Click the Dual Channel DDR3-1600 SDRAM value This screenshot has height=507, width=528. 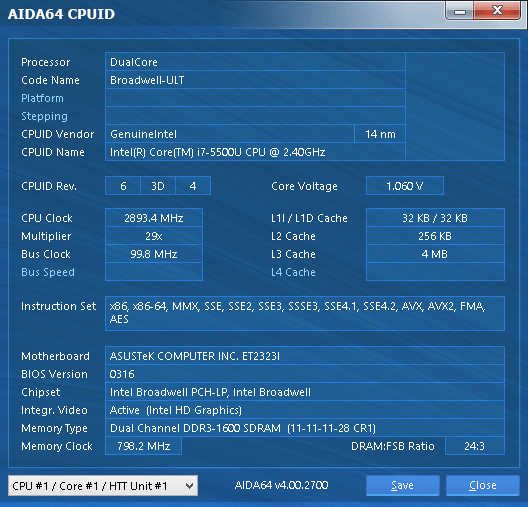point(305,428)
